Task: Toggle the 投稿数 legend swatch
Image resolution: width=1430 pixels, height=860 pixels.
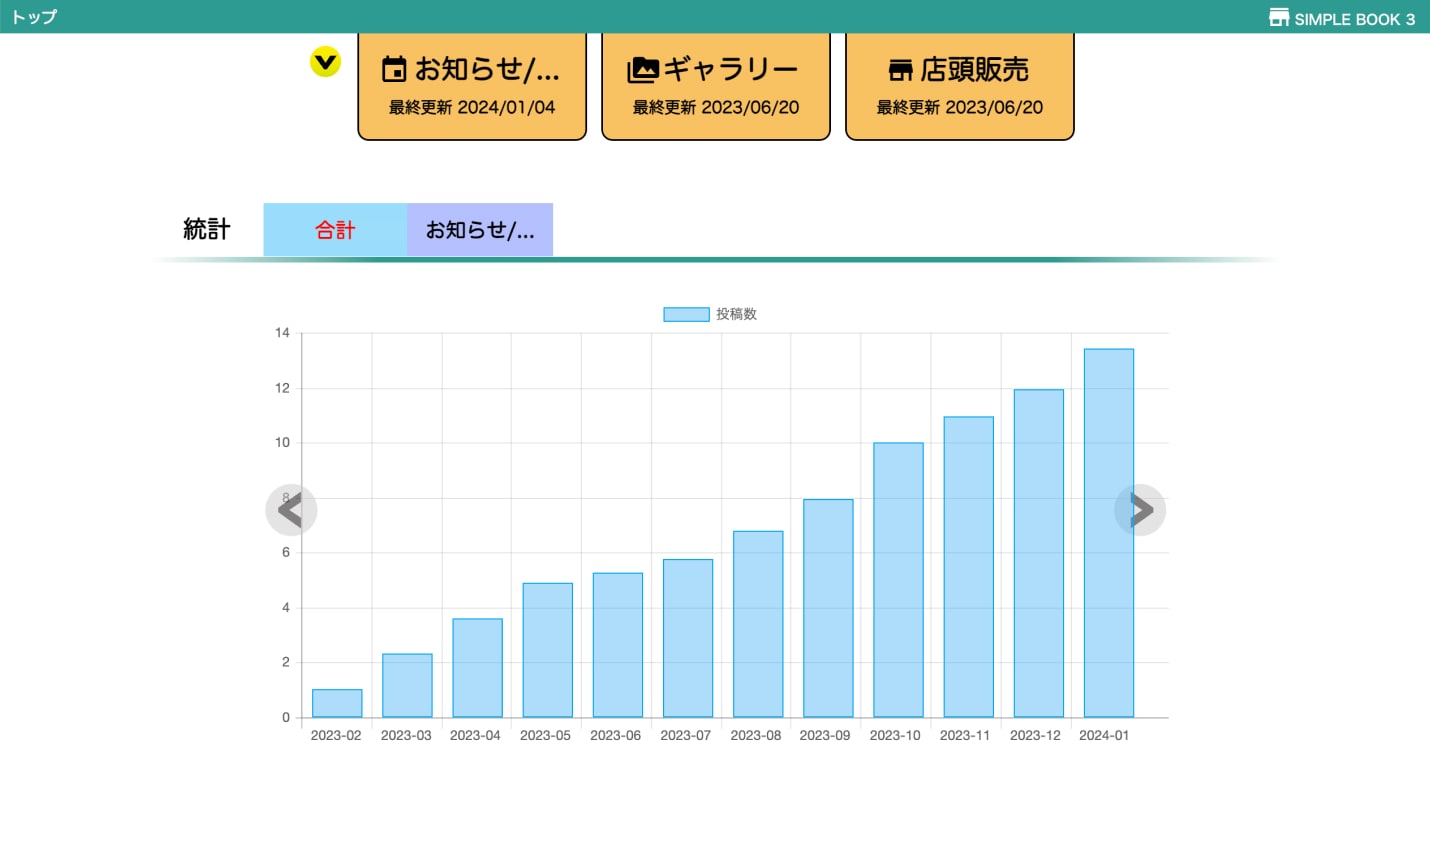Action: [x=686, y=314]
